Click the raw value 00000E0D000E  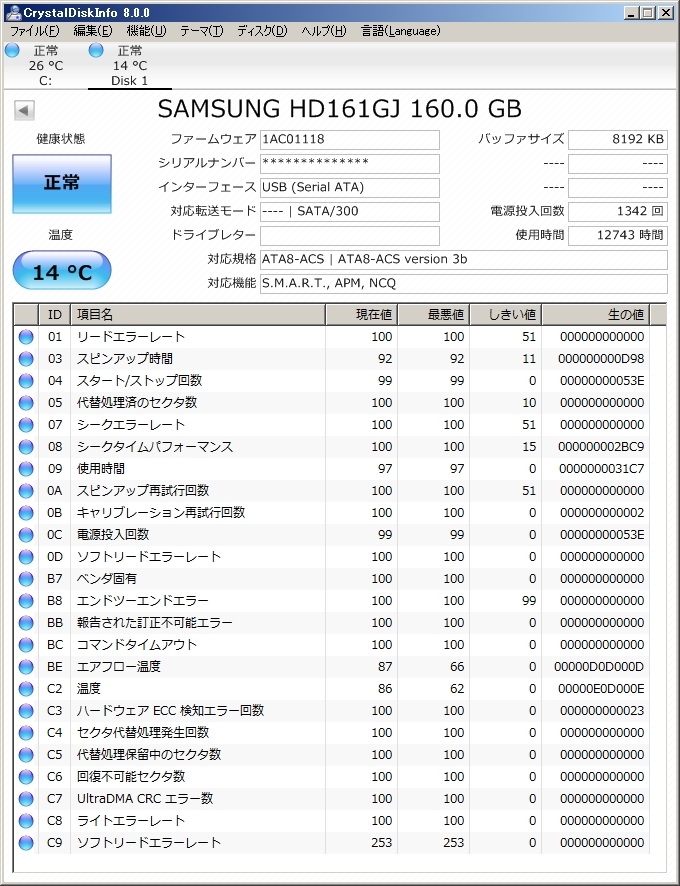601,689
